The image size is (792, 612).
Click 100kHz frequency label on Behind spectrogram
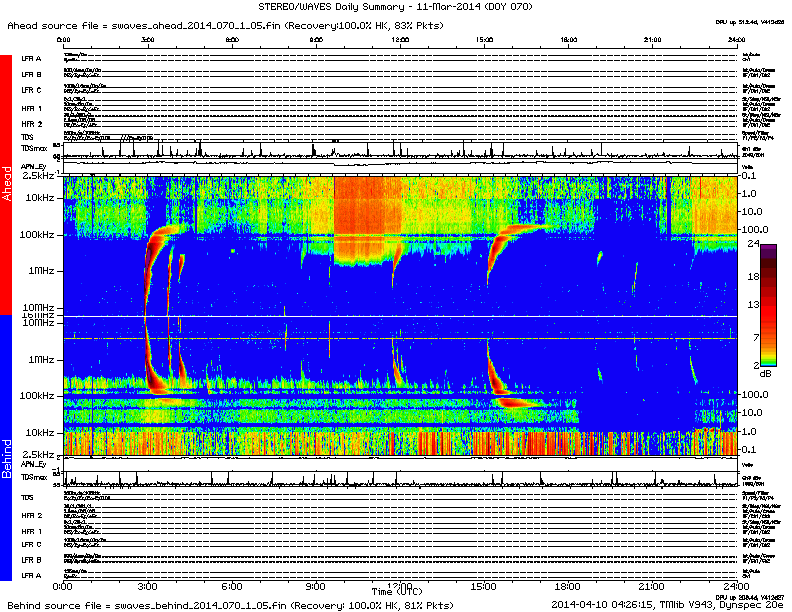[37, 395]
